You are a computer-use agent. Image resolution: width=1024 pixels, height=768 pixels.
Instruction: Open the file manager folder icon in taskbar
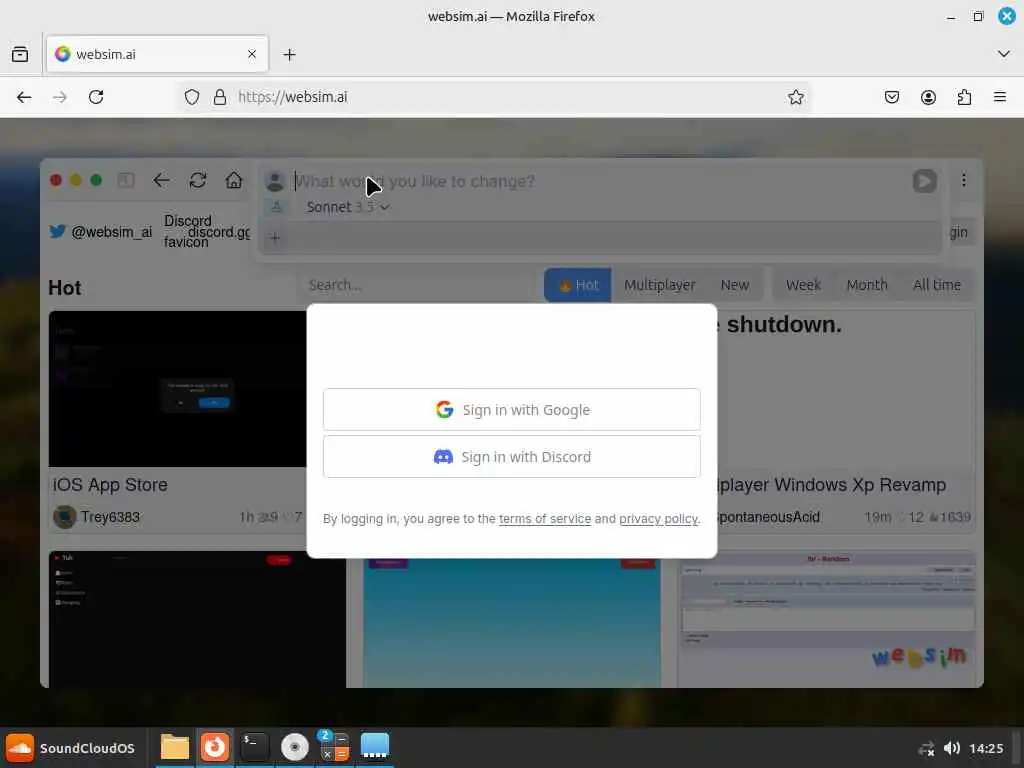[174, 747]
